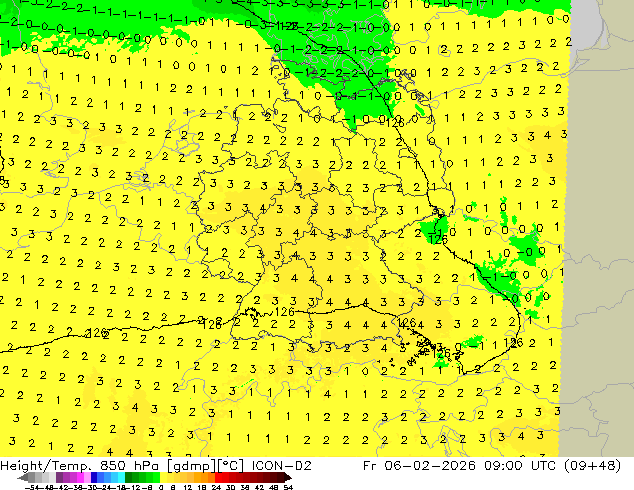Click the '[°C]' unit label in the title
Viewport: 634px width, 490px height.
click(x=231, y=466)
